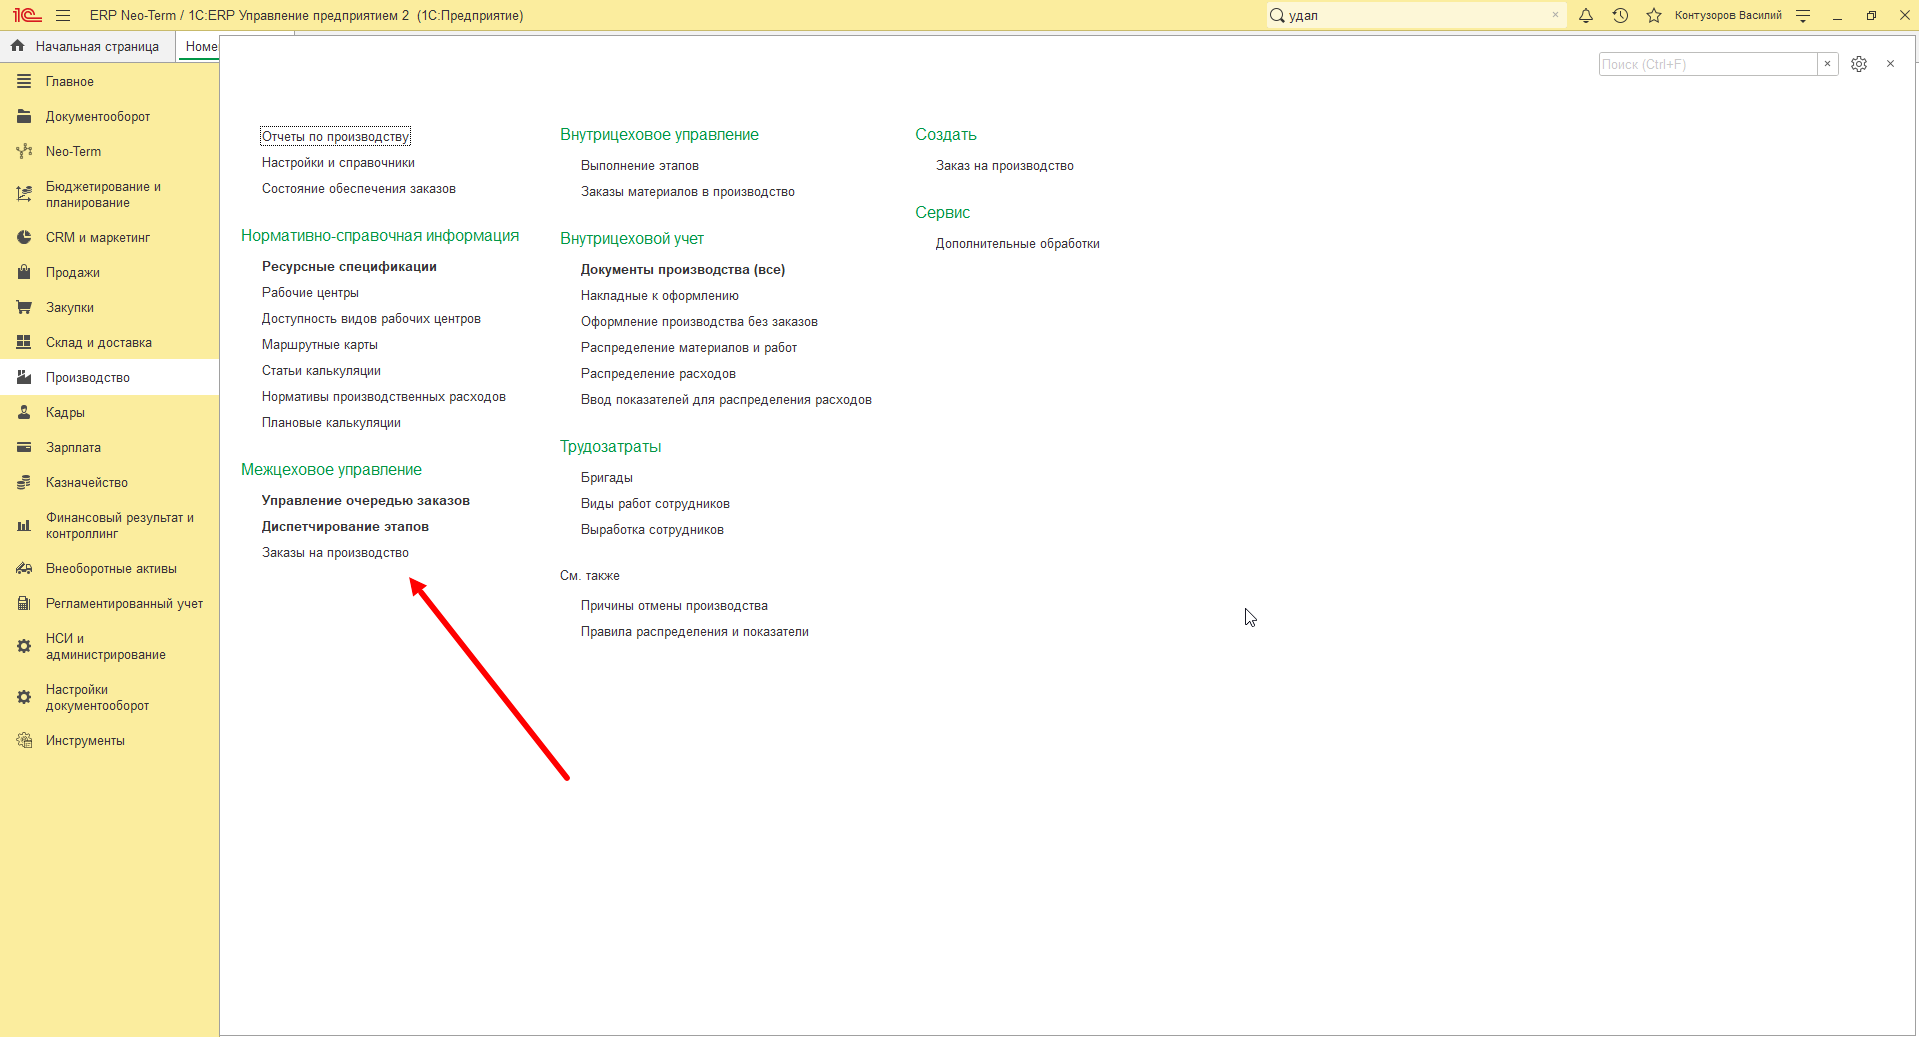Open Заказы на производство link

(335, 552)
